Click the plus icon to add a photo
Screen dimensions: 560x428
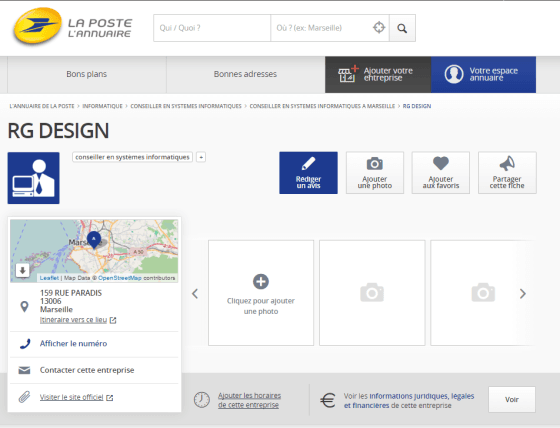coord(261,282)
